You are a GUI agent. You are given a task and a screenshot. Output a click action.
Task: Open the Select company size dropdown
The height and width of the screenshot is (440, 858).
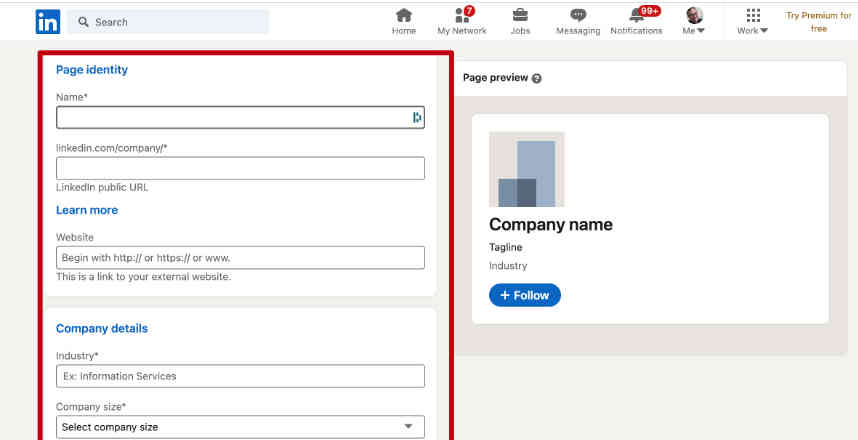[x=240, y=427]
